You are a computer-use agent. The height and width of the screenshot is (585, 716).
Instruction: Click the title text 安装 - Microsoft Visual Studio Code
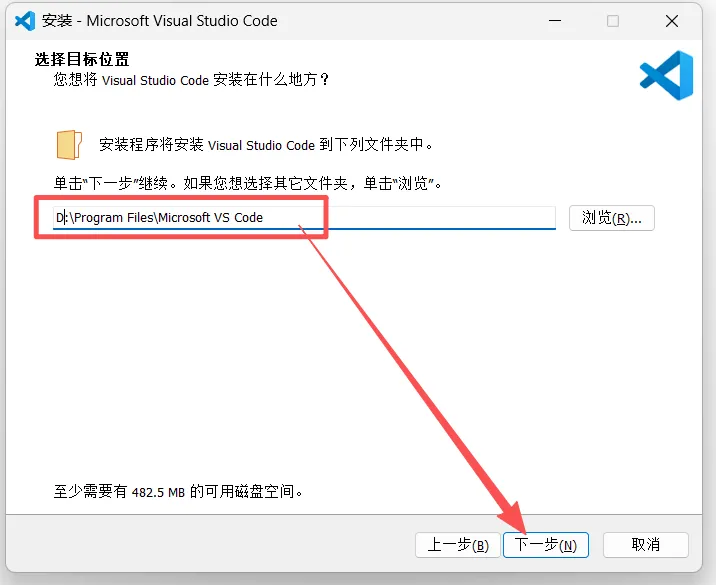160,21
